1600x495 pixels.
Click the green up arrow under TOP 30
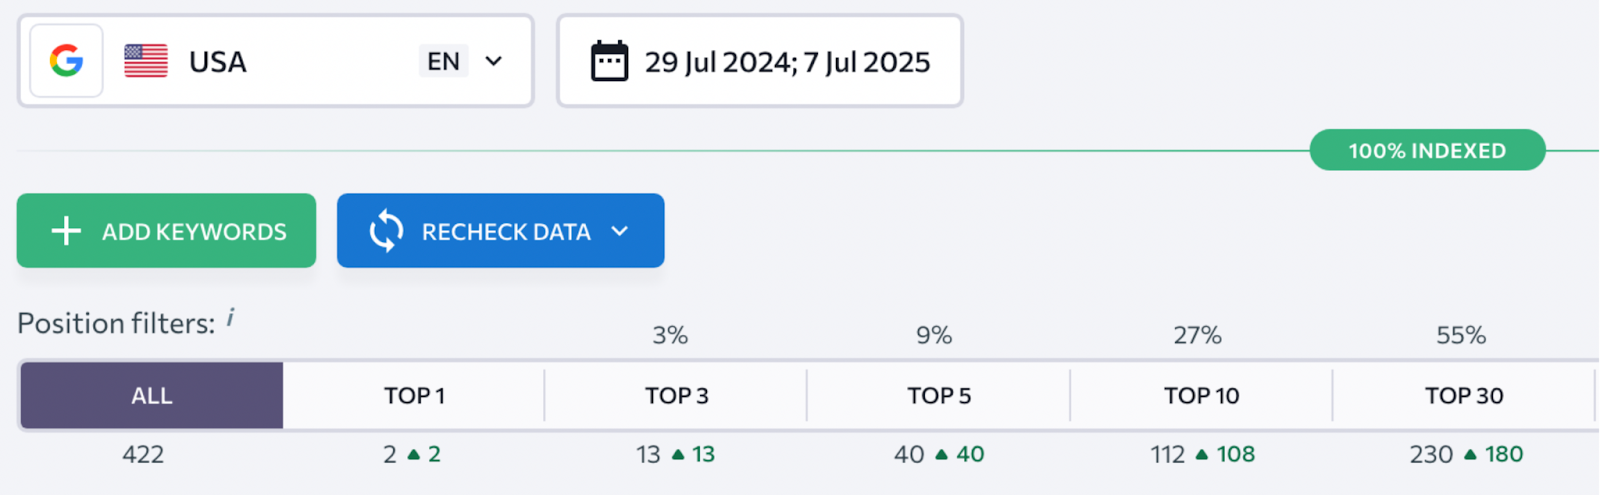[x=1470, y=455]
